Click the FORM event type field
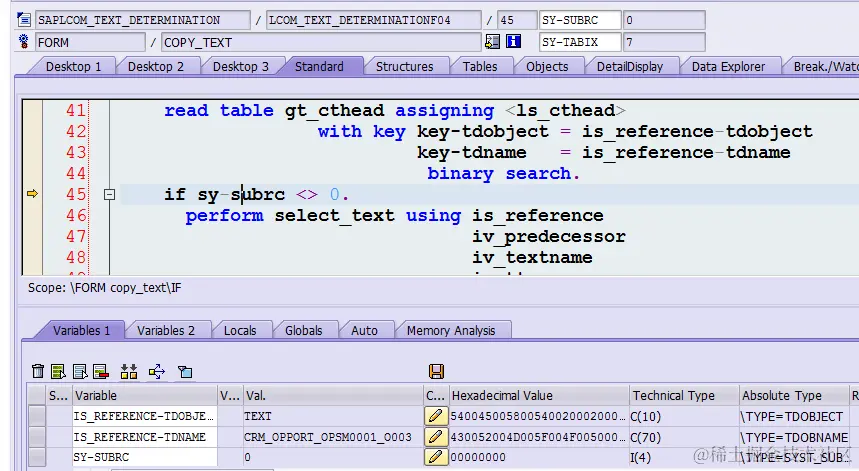Screen dimensions: 859x471 (90, 42)
